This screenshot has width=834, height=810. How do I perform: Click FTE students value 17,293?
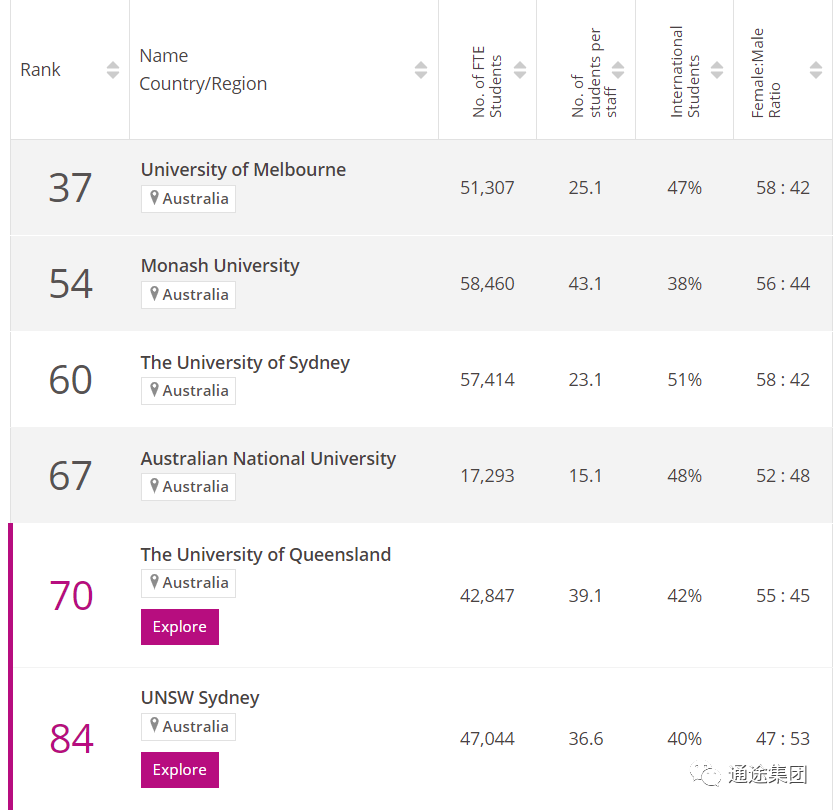[487, 475]
